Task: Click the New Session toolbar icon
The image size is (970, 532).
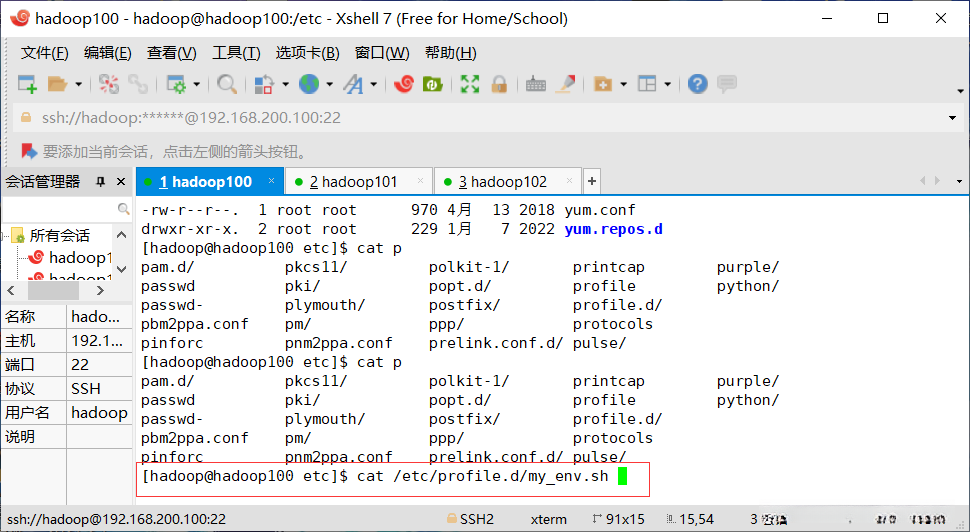Action: [x=27, y=84]
